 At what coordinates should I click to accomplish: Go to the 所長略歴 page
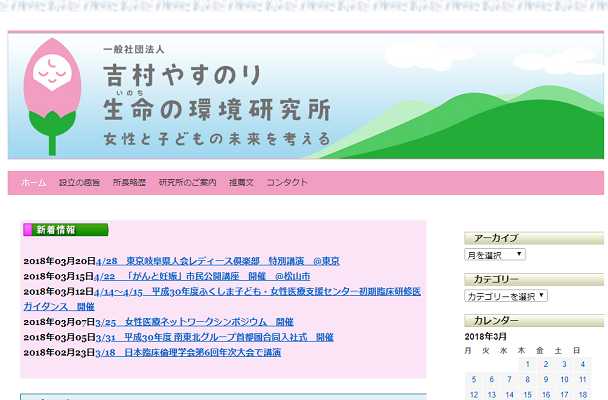(x=129, y=183)
